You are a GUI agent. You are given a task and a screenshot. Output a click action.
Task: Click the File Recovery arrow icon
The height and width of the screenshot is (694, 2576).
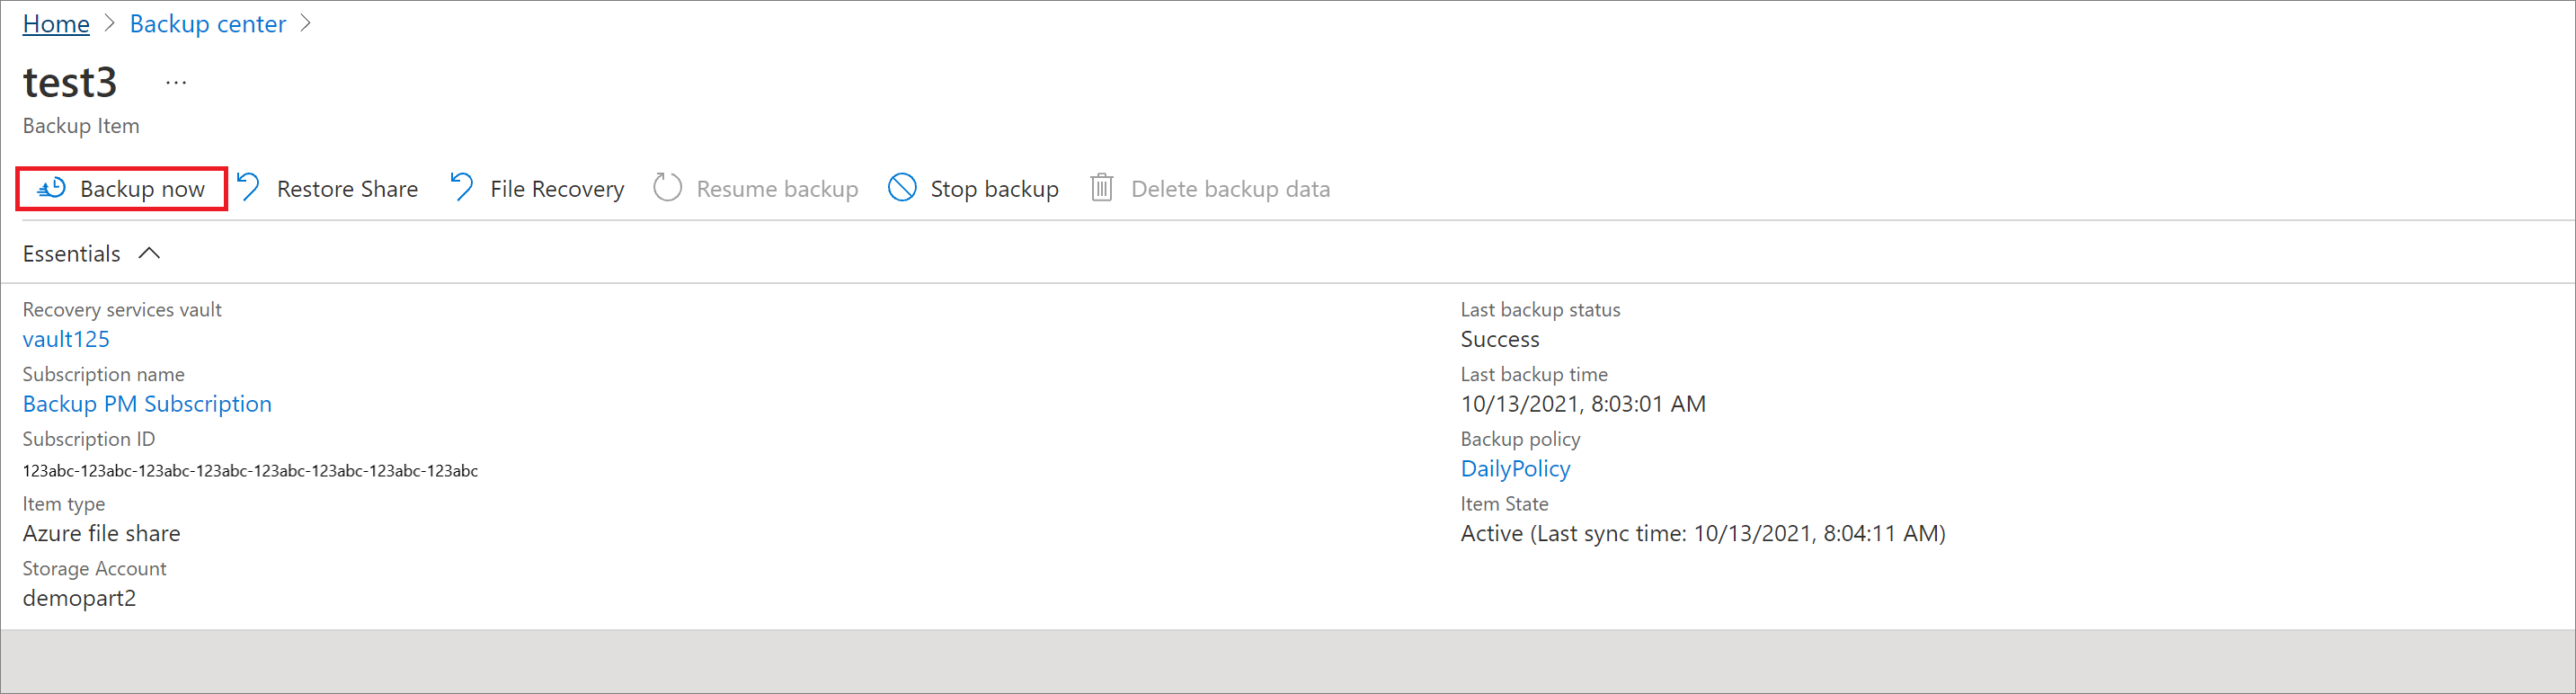[x=462, y=188]
